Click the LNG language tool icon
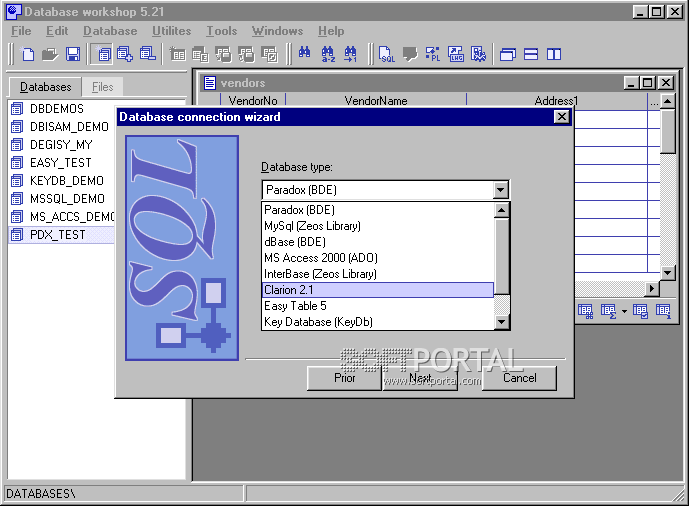Screen dimensions: 689x506 point(456,54)
